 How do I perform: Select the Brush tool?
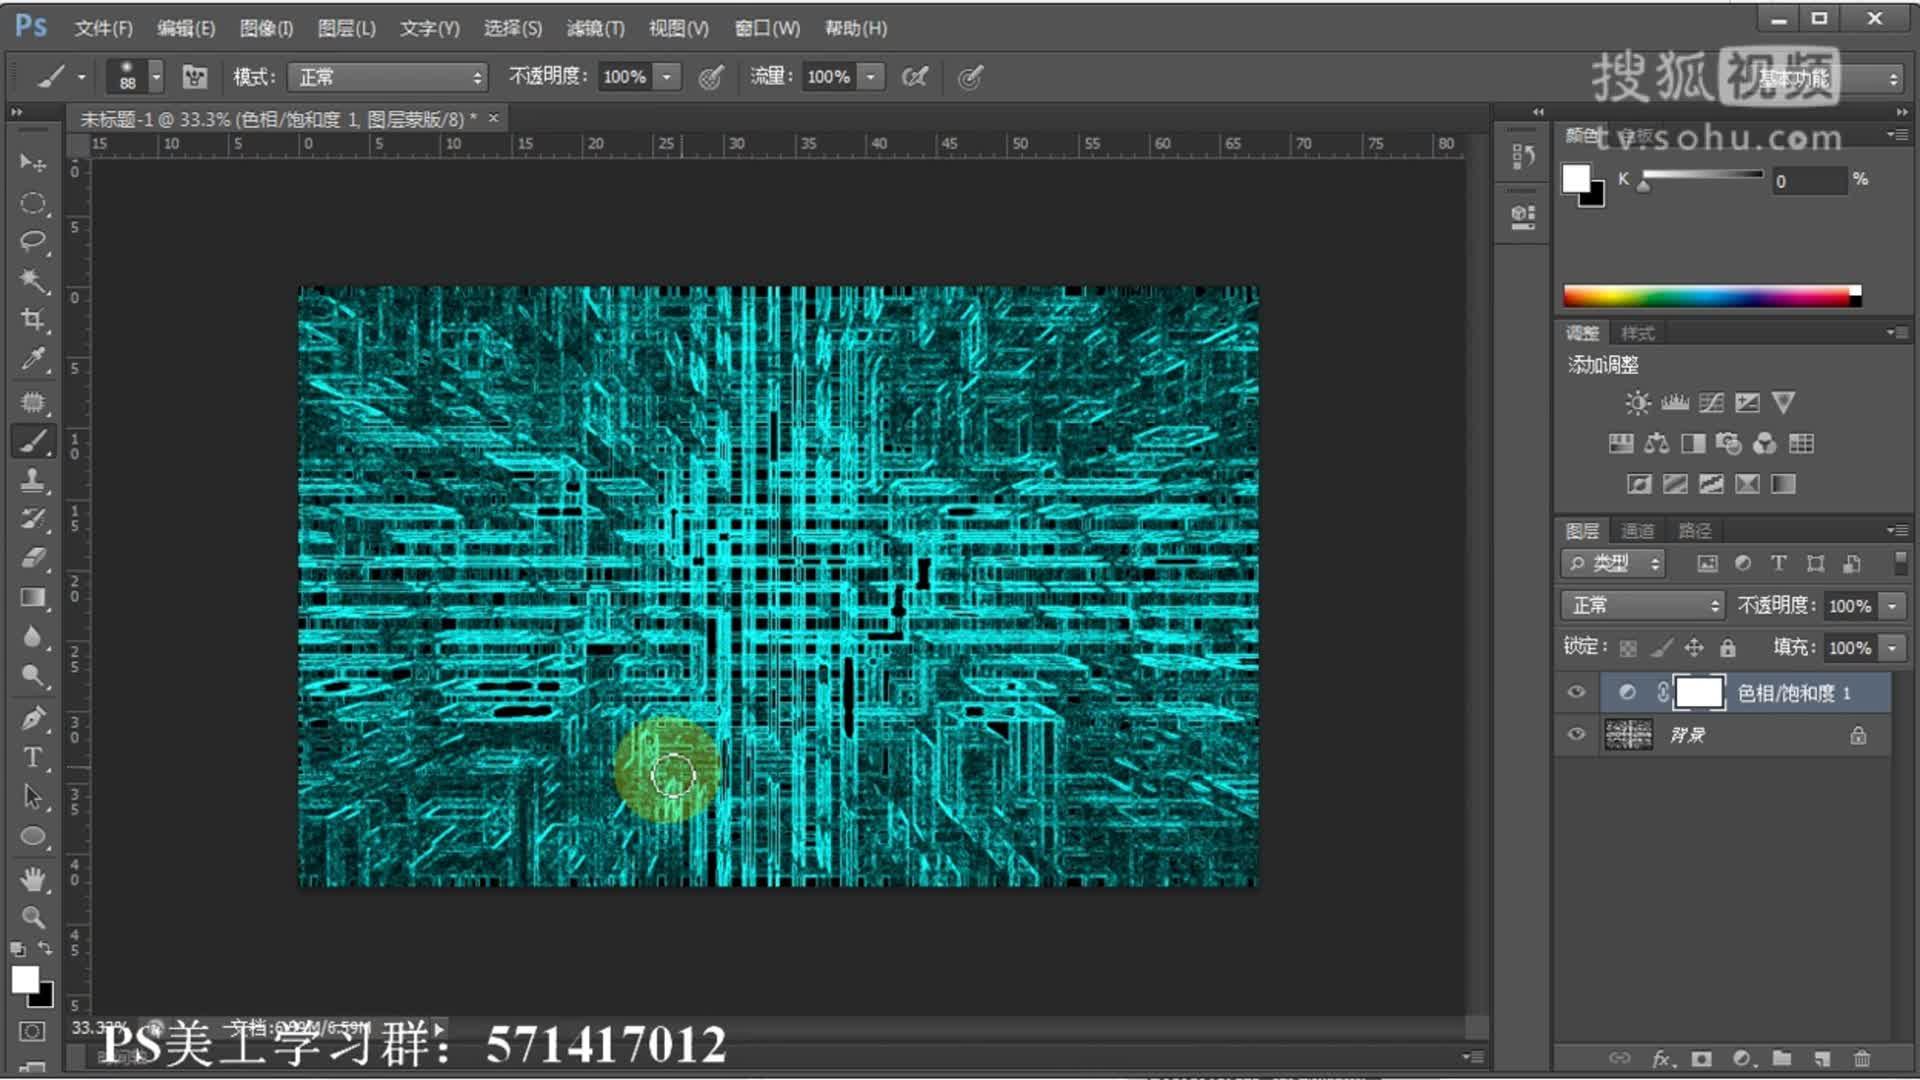33,440
